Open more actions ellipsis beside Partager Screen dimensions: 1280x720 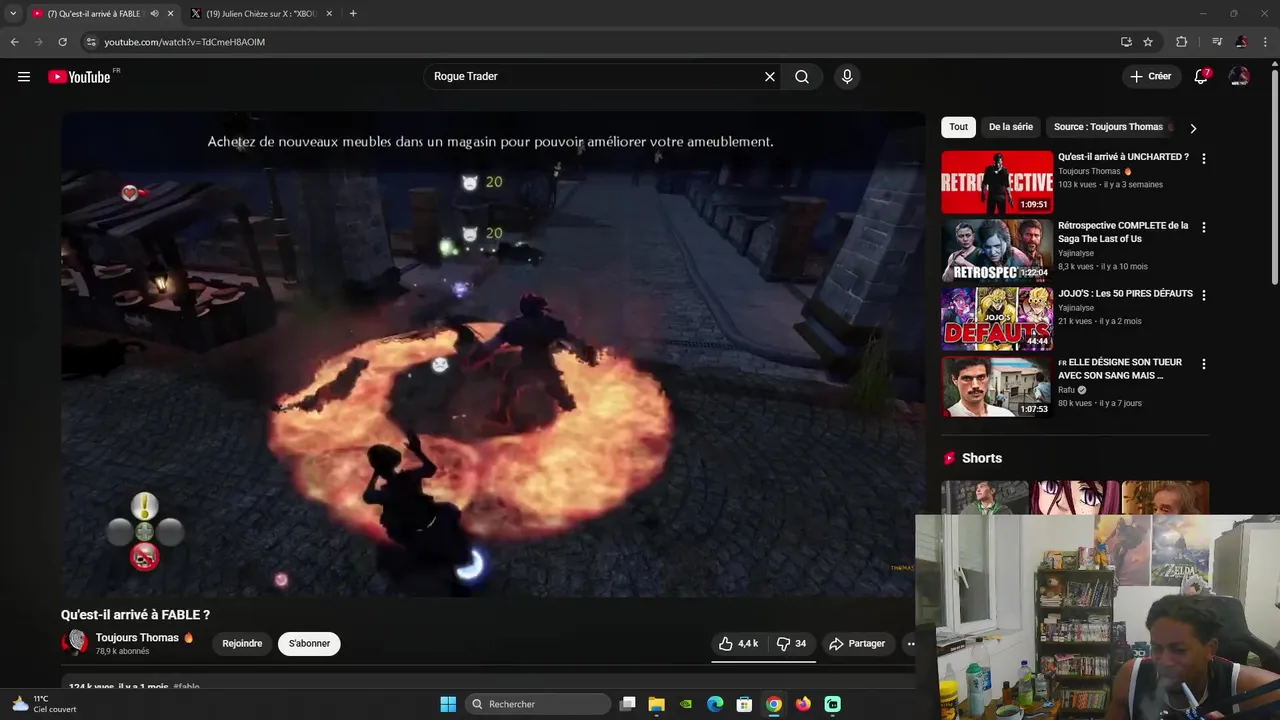point(911,644)
